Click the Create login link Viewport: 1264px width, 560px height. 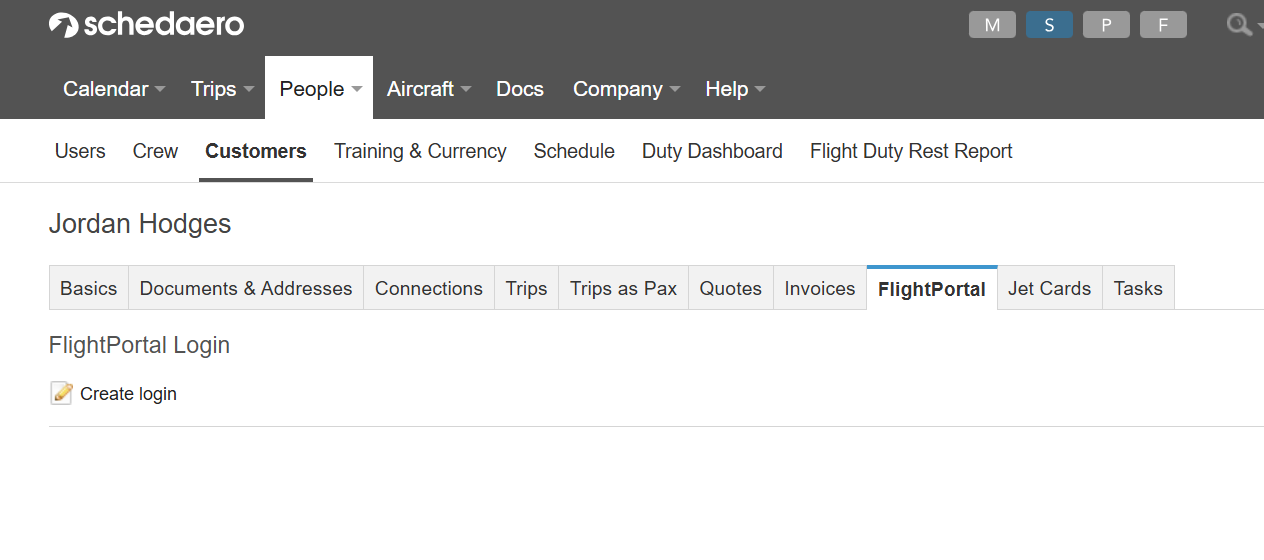coord(128,394)
